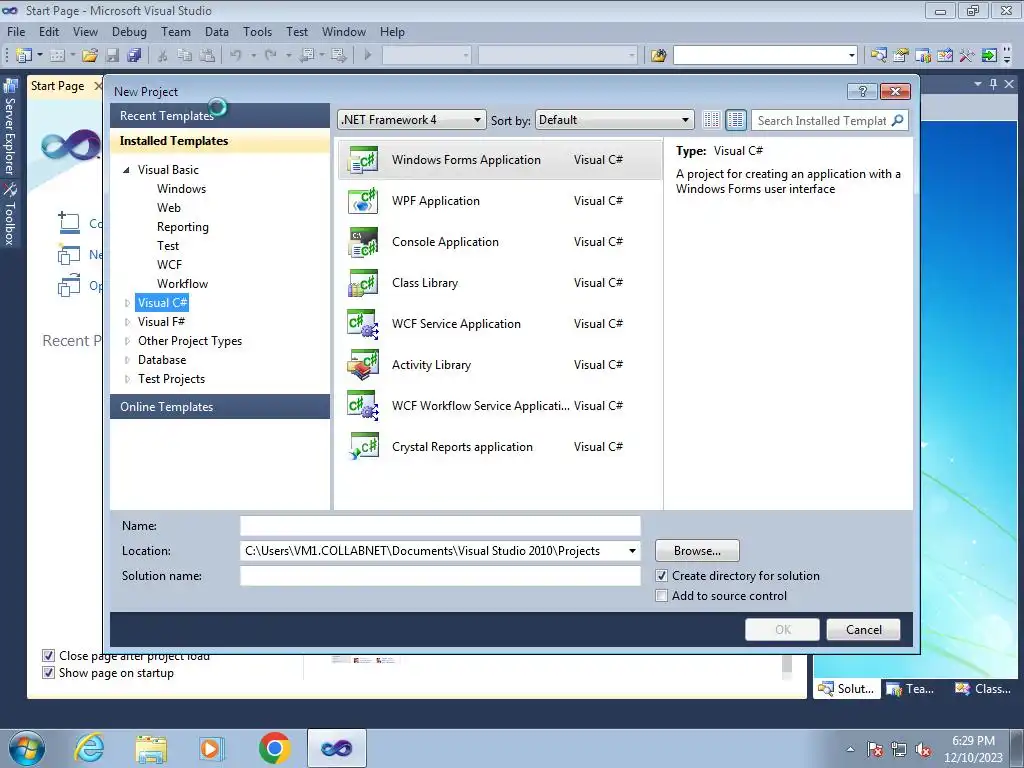This screenshot has height=768, width=1024.
Task: Open the Toolbox side tab
Action: [x=10, y=215]
